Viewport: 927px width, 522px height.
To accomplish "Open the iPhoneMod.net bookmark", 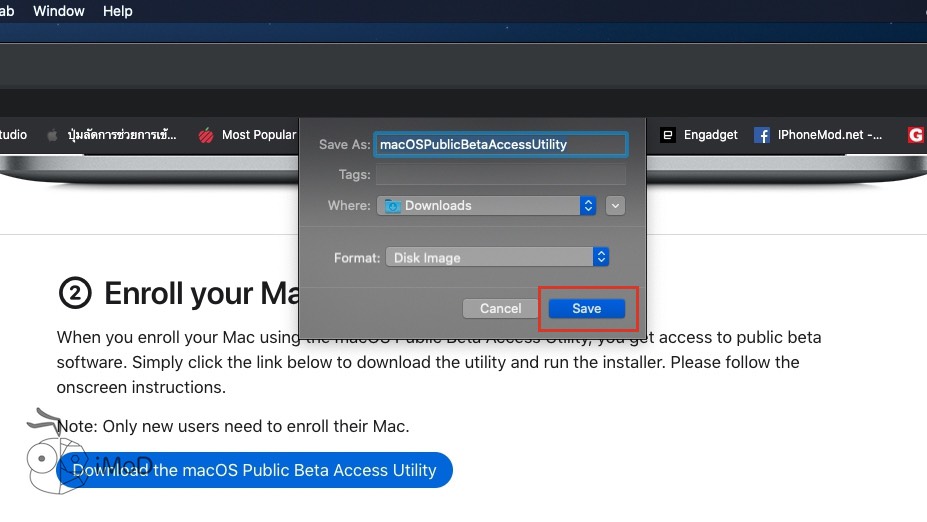I will point(830,135).
